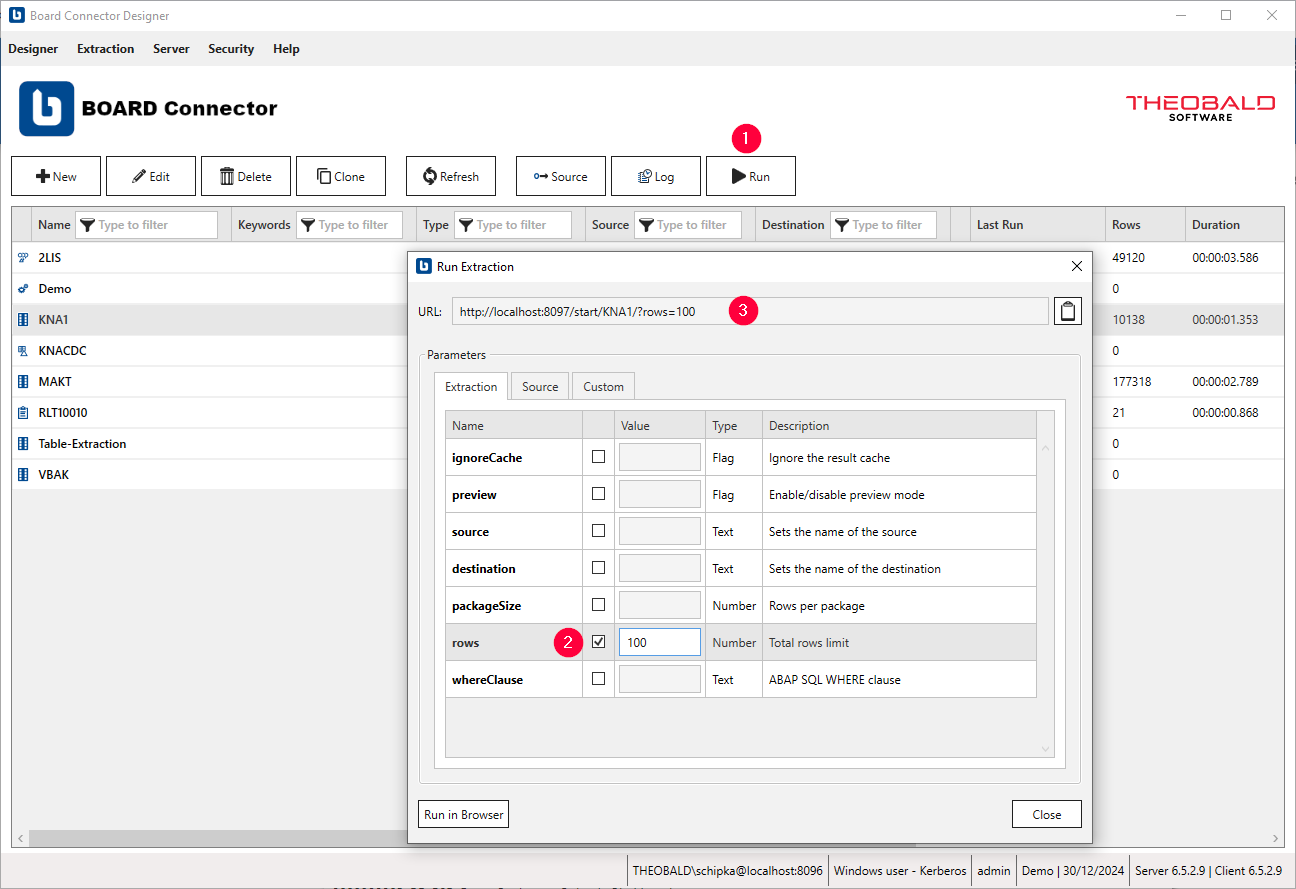Switch to the Source parameters tab
This screenshot has height=889, width=1296.
click(540, 386)
